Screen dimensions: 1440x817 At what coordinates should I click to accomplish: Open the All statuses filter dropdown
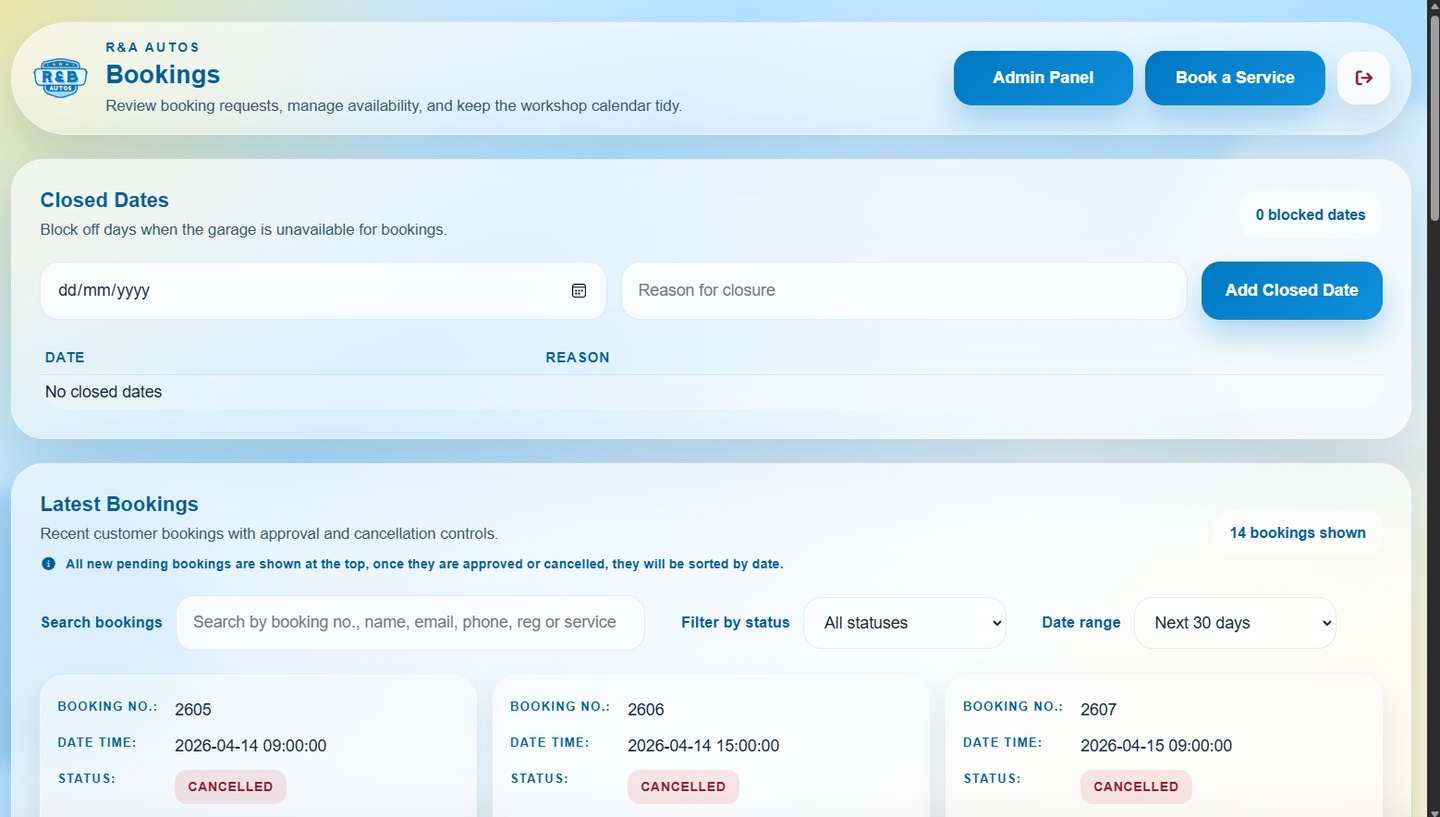coord(905,623)
